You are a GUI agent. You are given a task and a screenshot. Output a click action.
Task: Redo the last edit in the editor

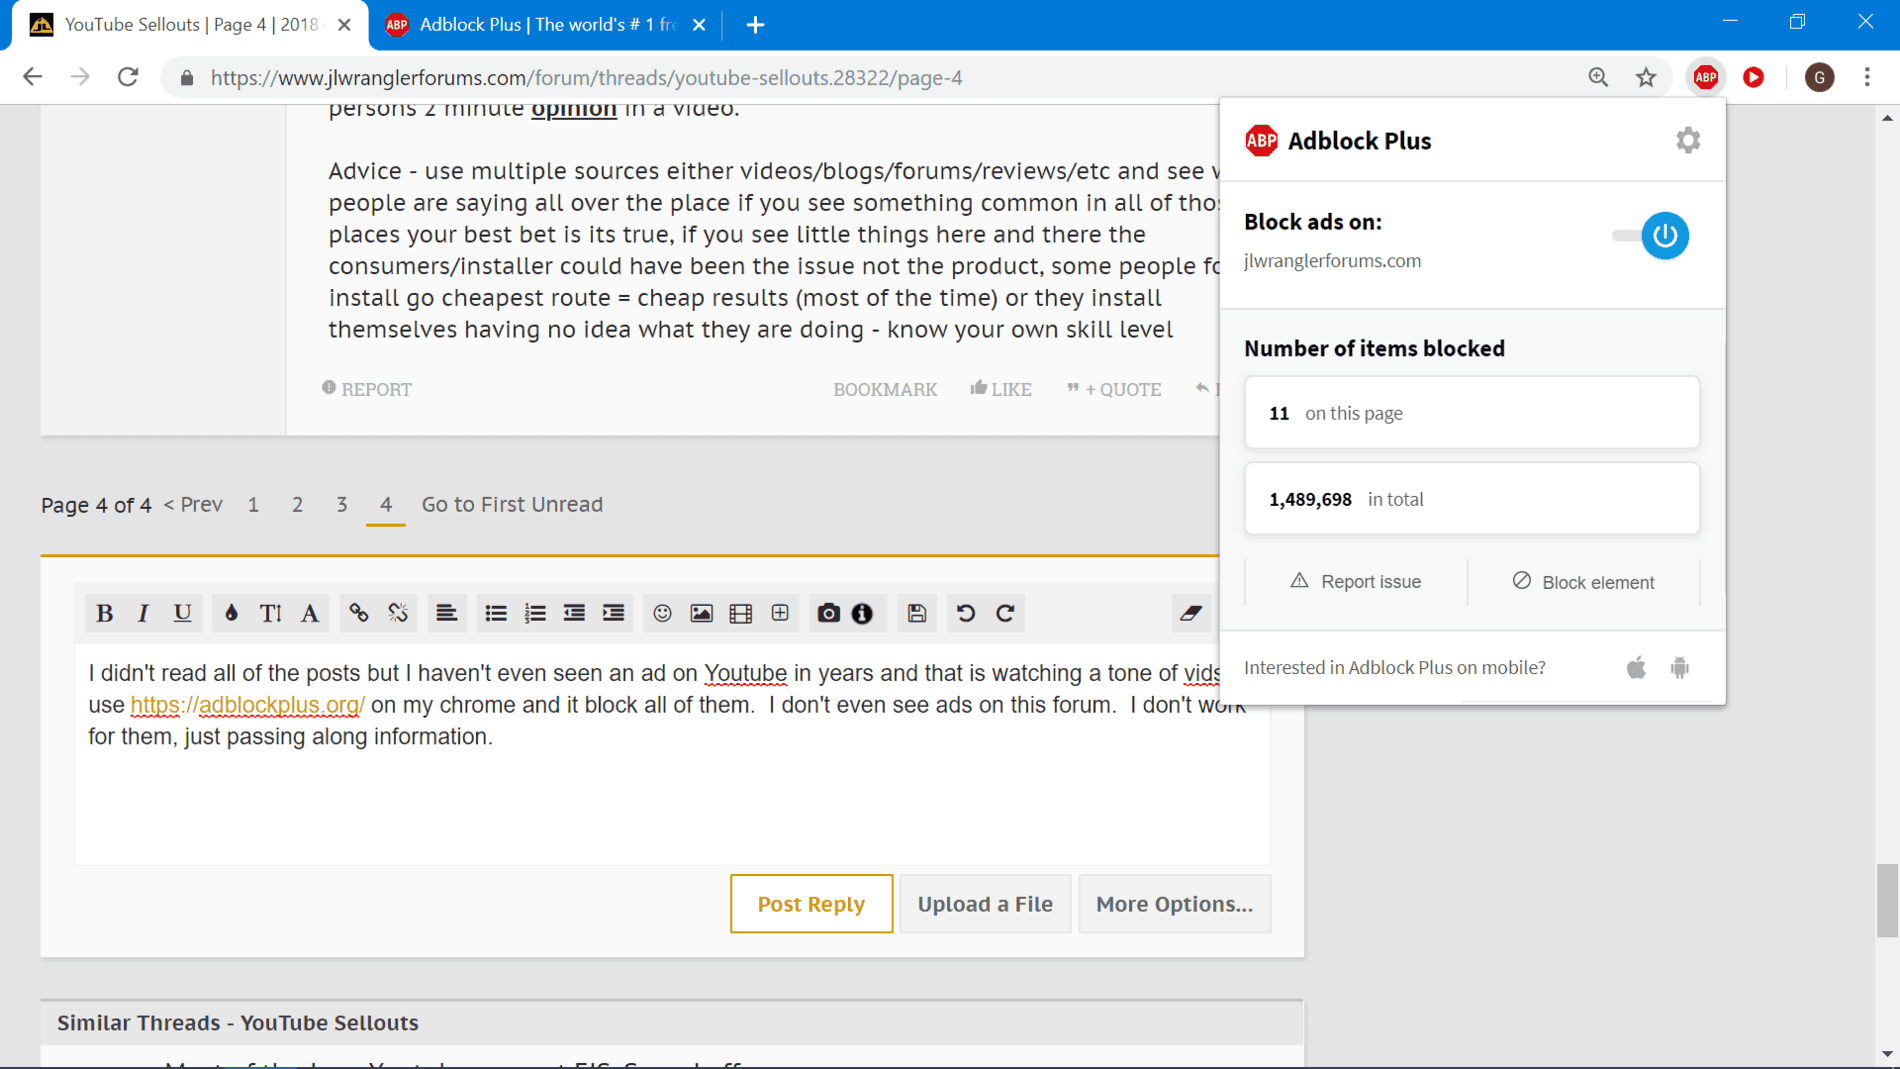point(1005,613)
